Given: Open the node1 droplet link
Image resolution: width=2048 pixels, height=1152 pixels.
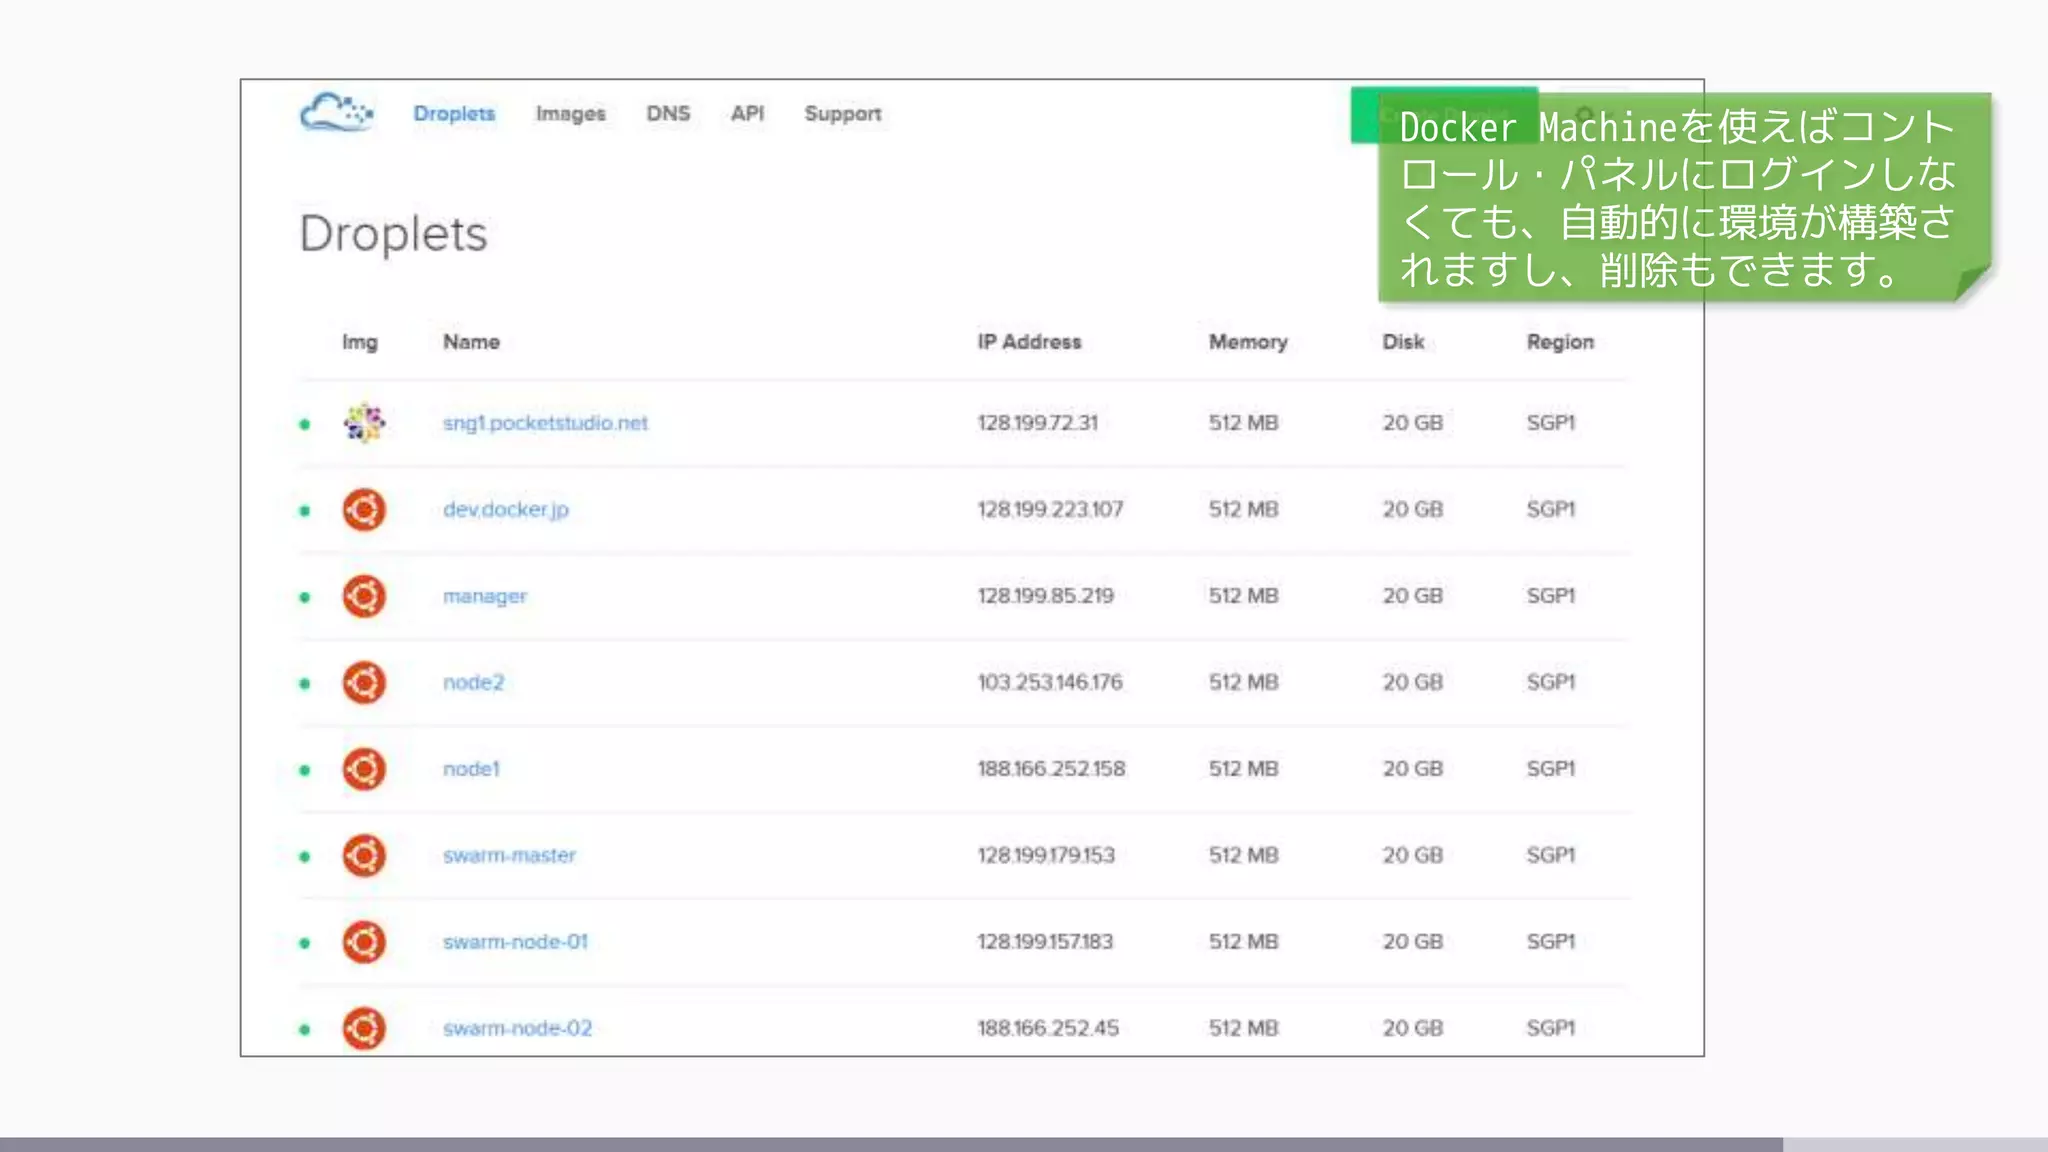Looking at the screenshot, I should tap(471, 769).
